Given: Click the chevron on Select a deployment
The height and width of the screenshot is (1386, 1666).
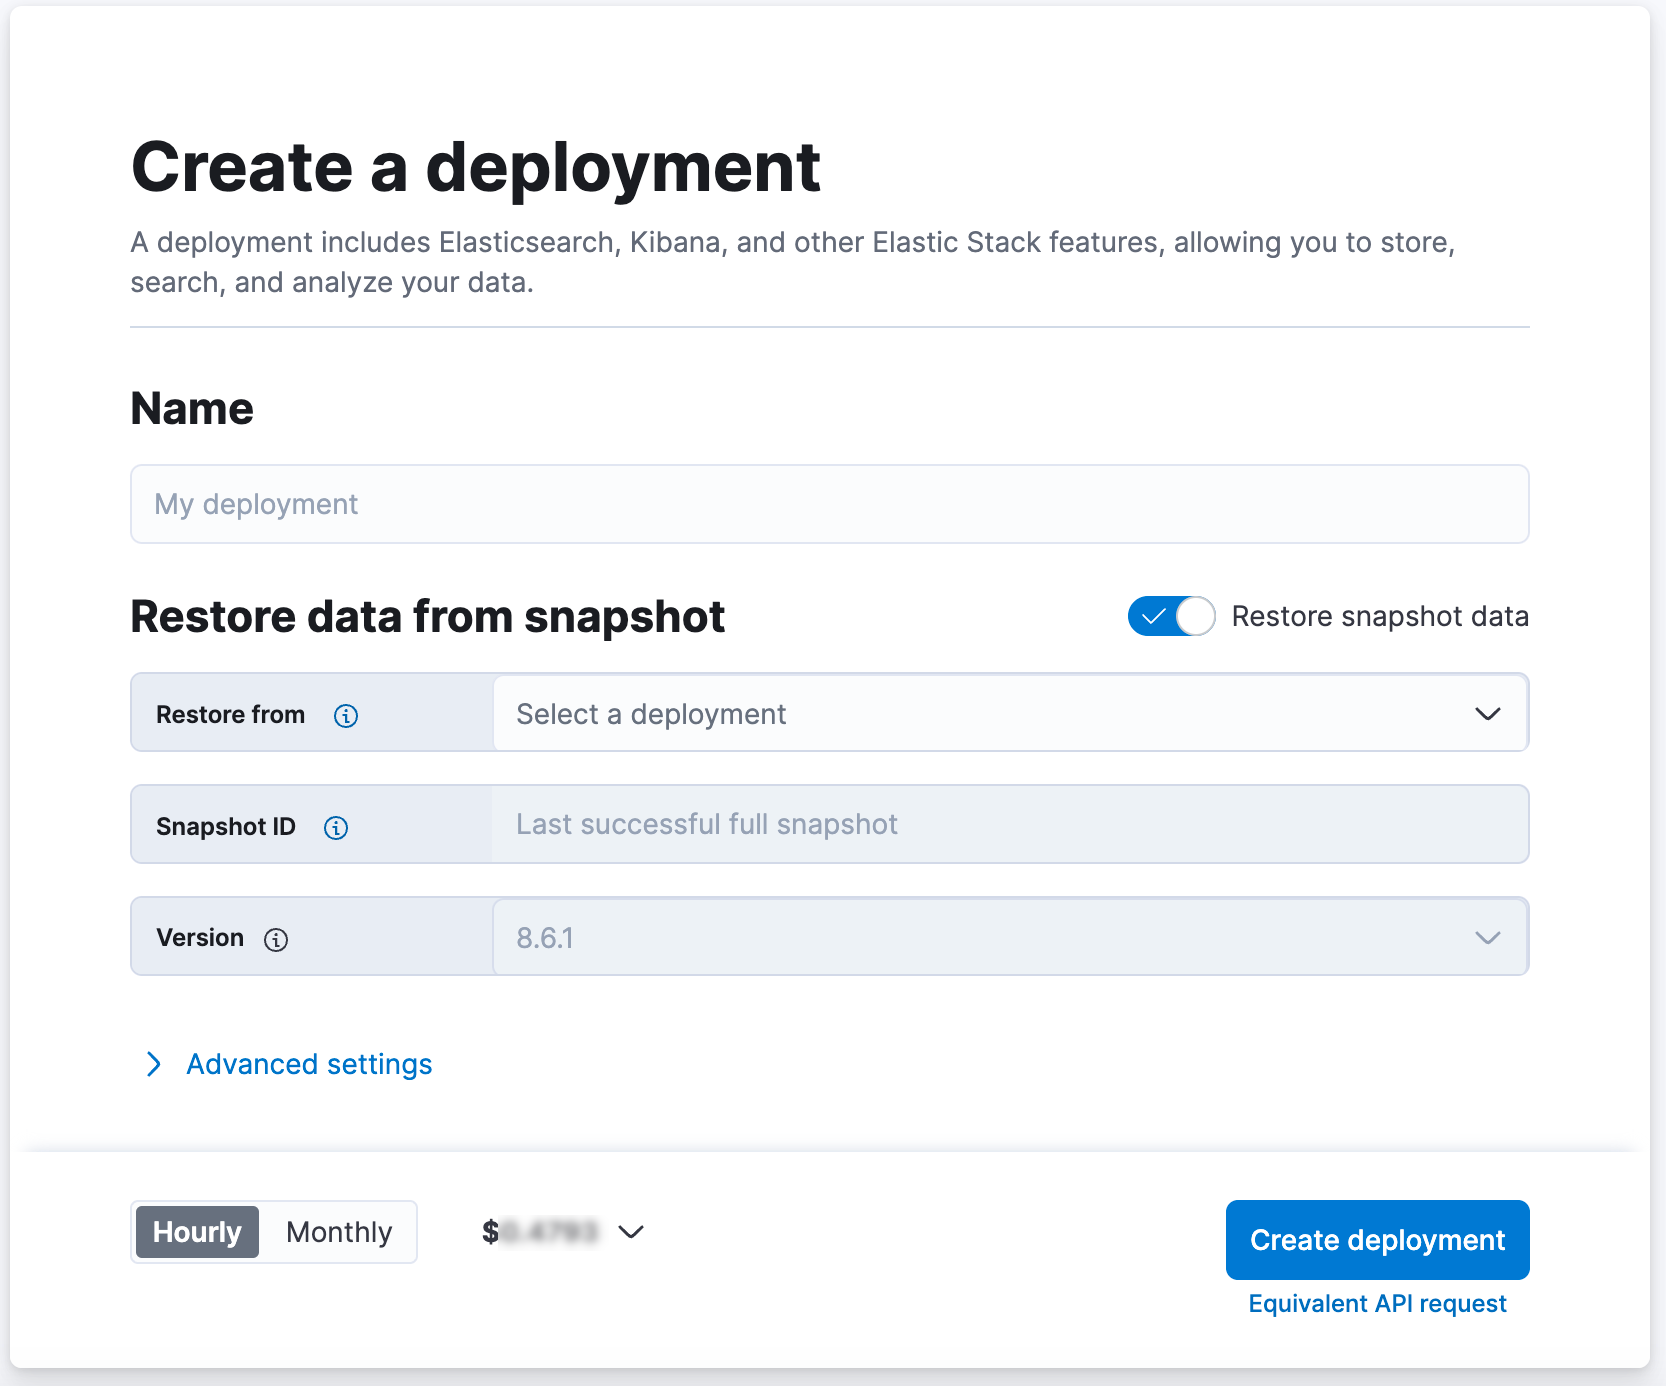Looking at the screenshot, I should pos(1487,714).
